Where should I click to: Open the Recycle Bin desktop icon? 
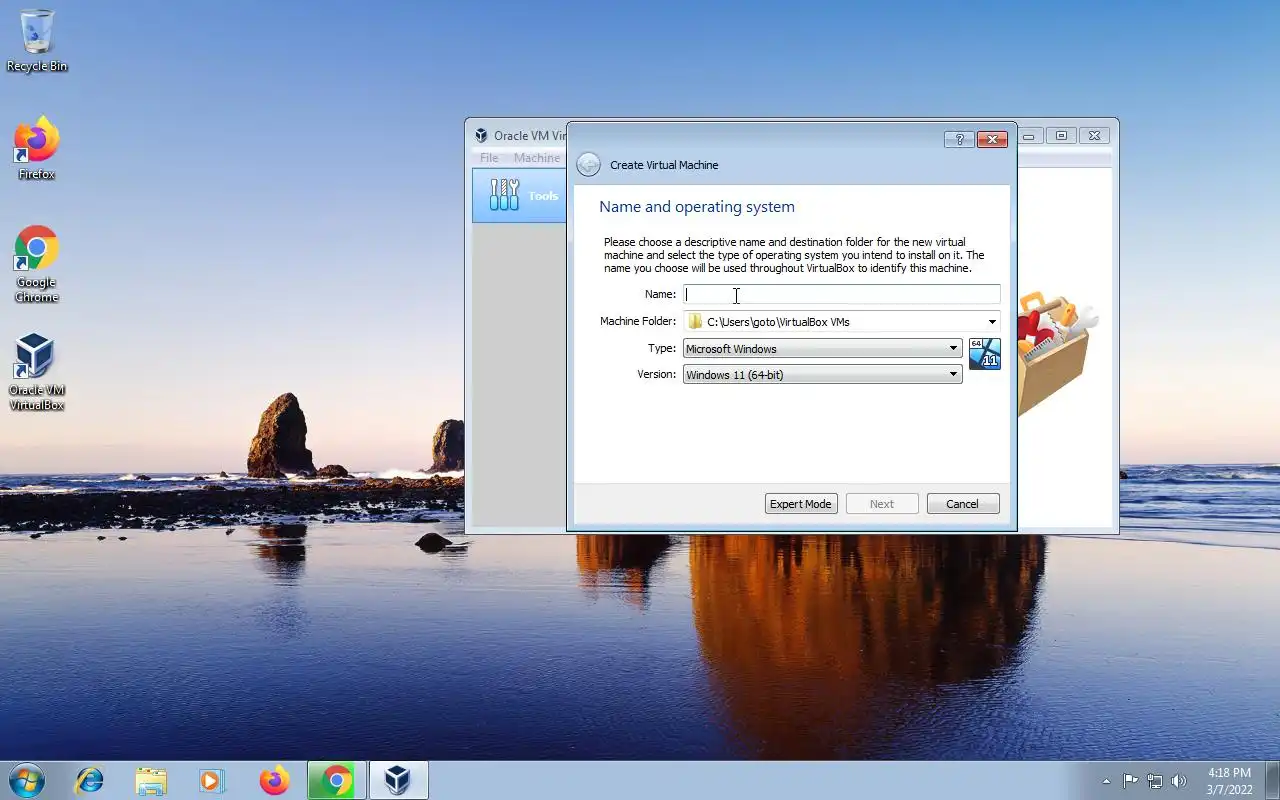pyautogui.click(x=37, y=41)
